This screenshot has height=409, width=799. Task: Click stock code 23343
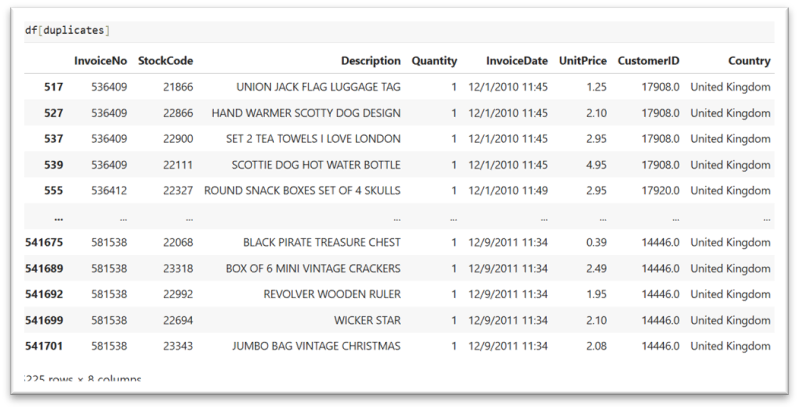click(x=176, y=346)
